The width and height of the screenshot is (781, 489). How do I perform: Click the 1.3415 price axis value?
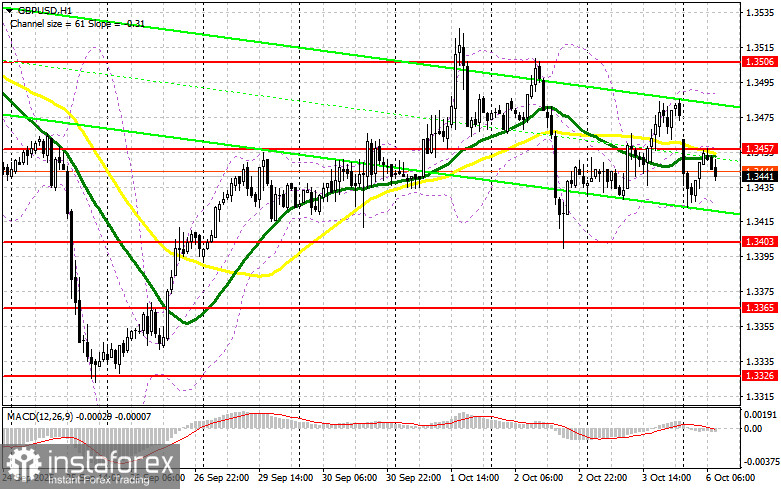click(x=760, y=222)
